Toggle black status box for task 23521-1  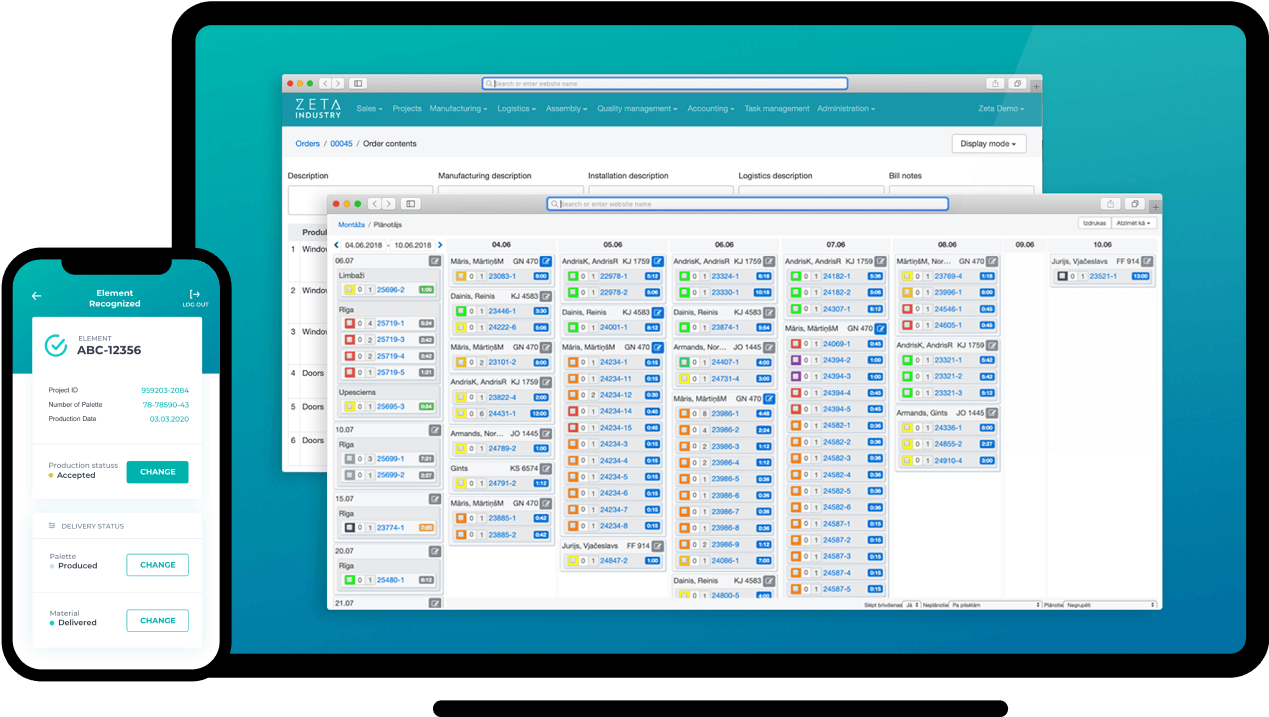click(1062, 276)
